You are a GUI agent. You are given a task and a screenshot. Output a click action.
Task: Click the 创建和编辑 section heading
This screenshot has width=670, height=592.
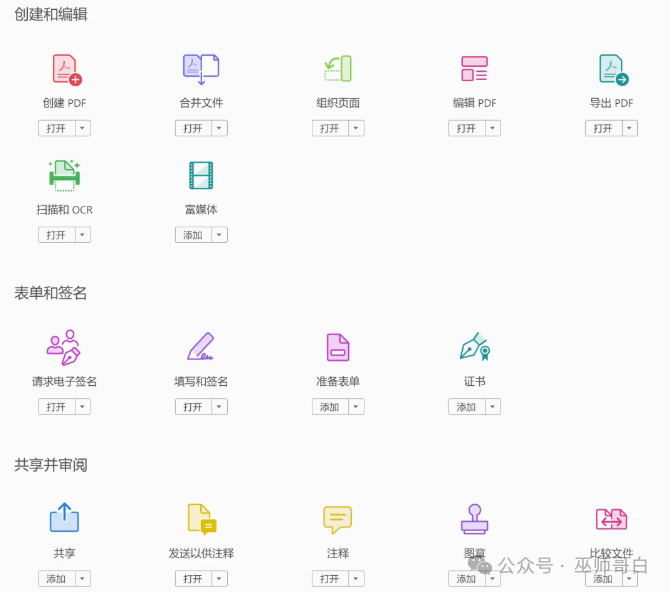[x=51, y=15]
